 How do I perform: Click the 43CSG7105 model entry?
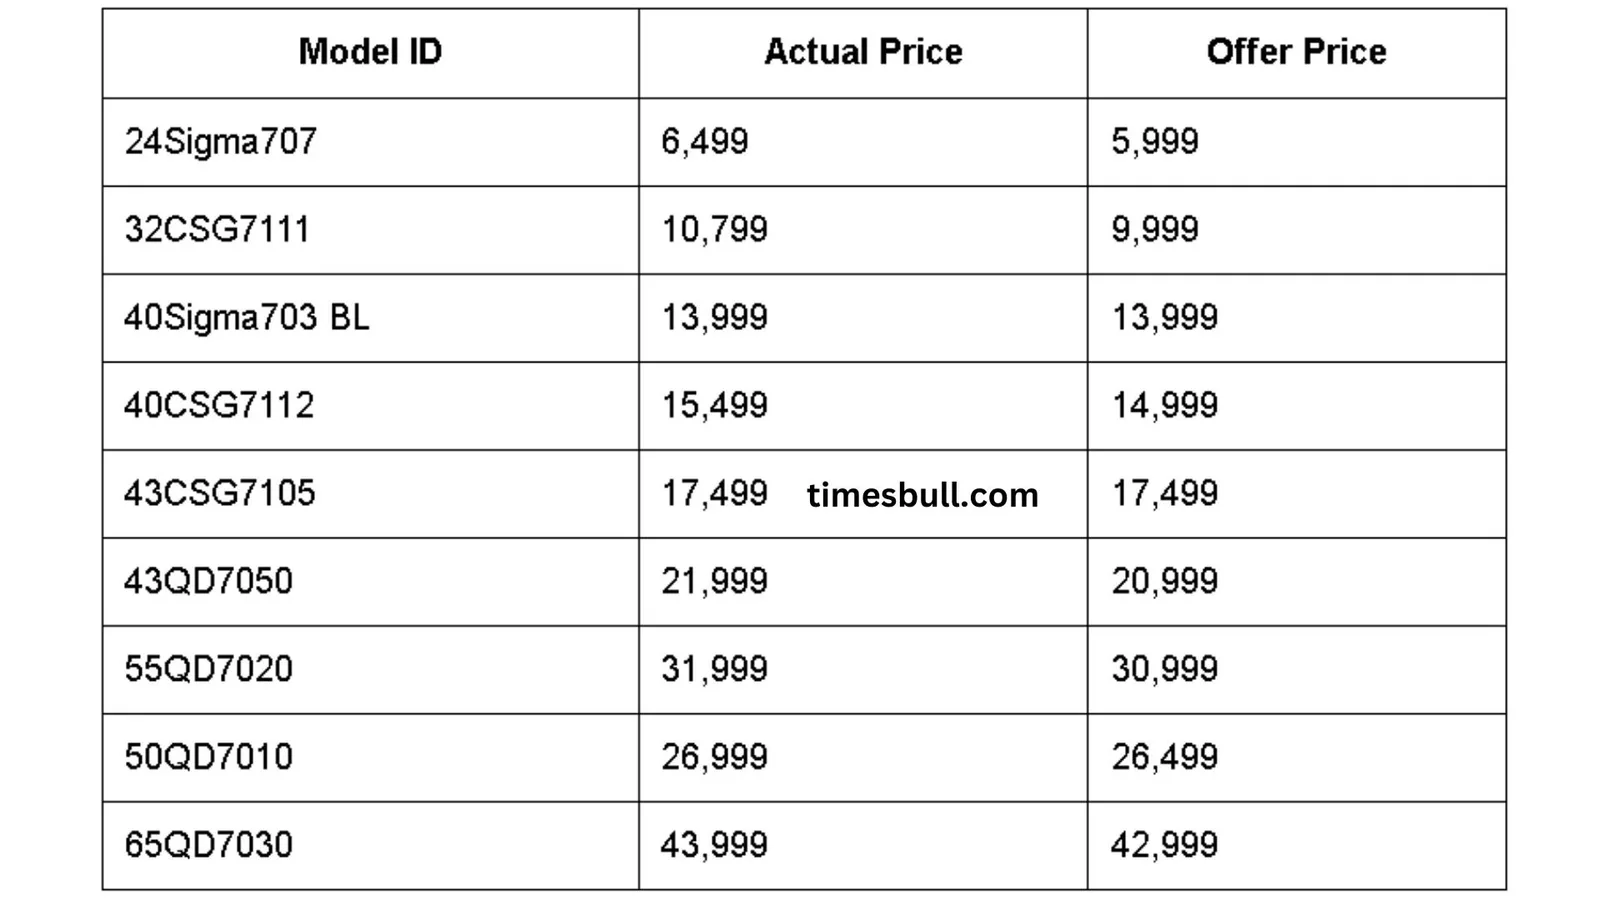(219, 493)
